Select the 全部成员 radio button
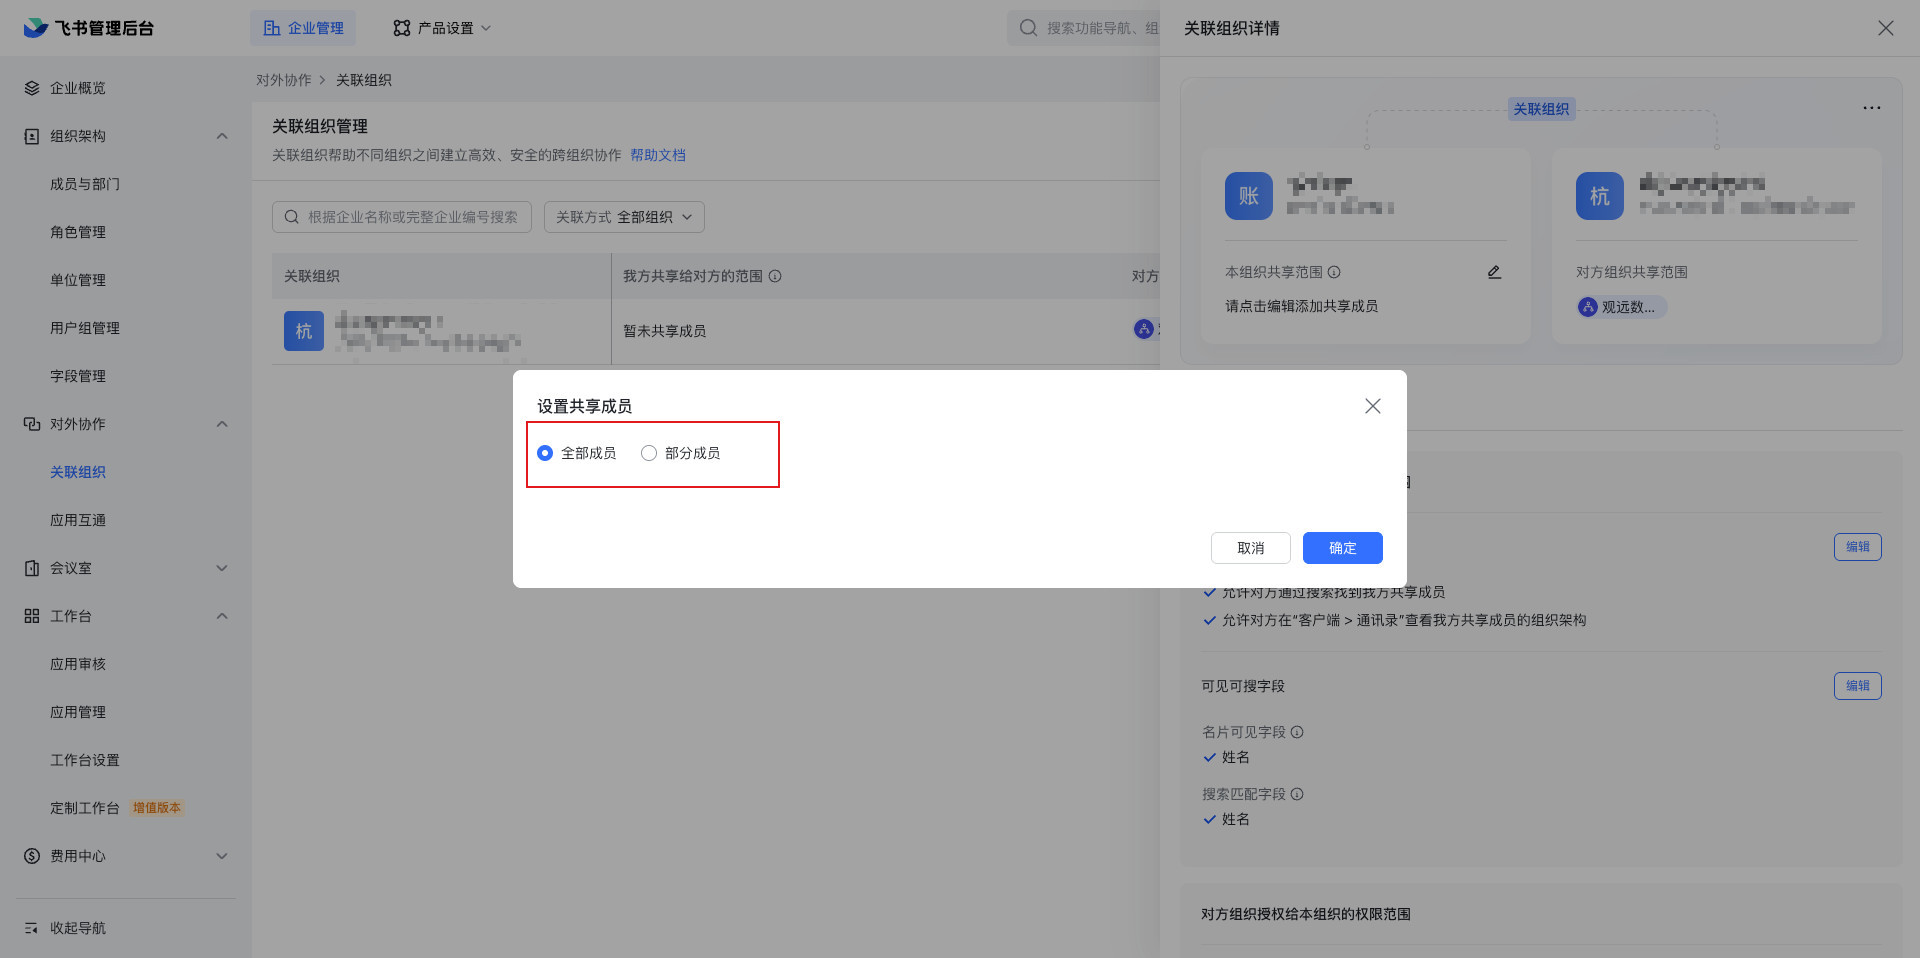The height and width of the screenshot is (958, 1920). [x=545, y=453]
